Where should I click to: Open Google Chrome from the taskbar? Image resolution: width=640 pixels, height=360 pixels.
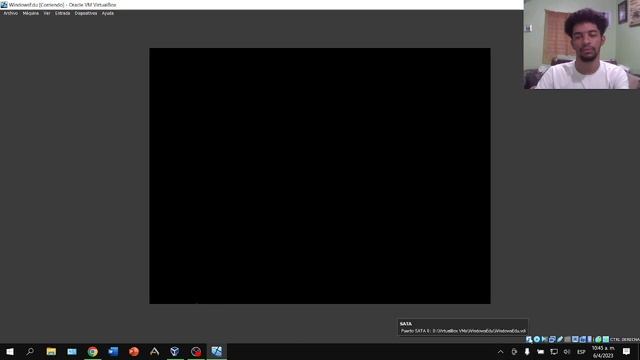click(x=93, y=351)
